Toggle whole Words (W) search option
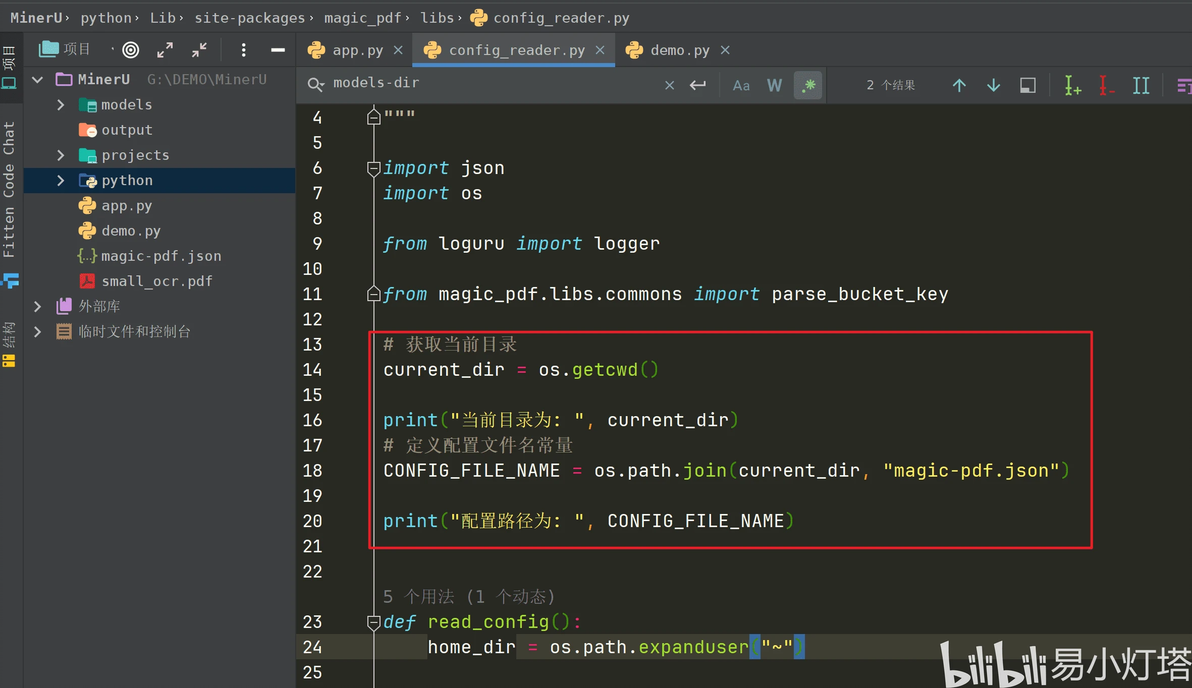The image size is (1192, 688). 774,85
